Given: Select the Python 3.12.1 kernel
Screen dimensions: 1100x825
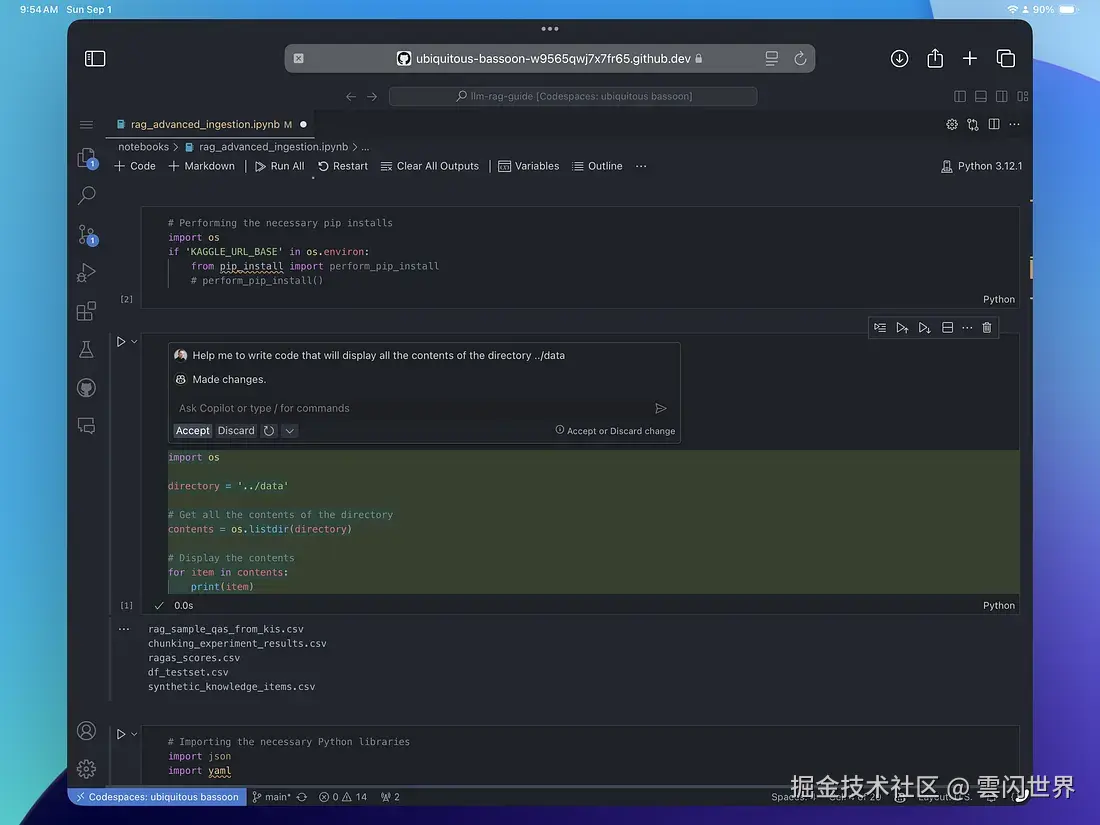Looking at the screenshot, I should pyautogui.click(x=981, y=166).
